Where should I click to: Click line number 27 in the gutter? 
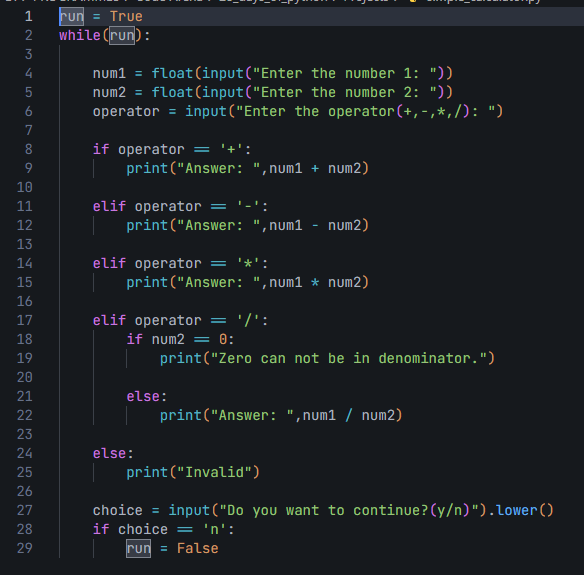[25, 510]
